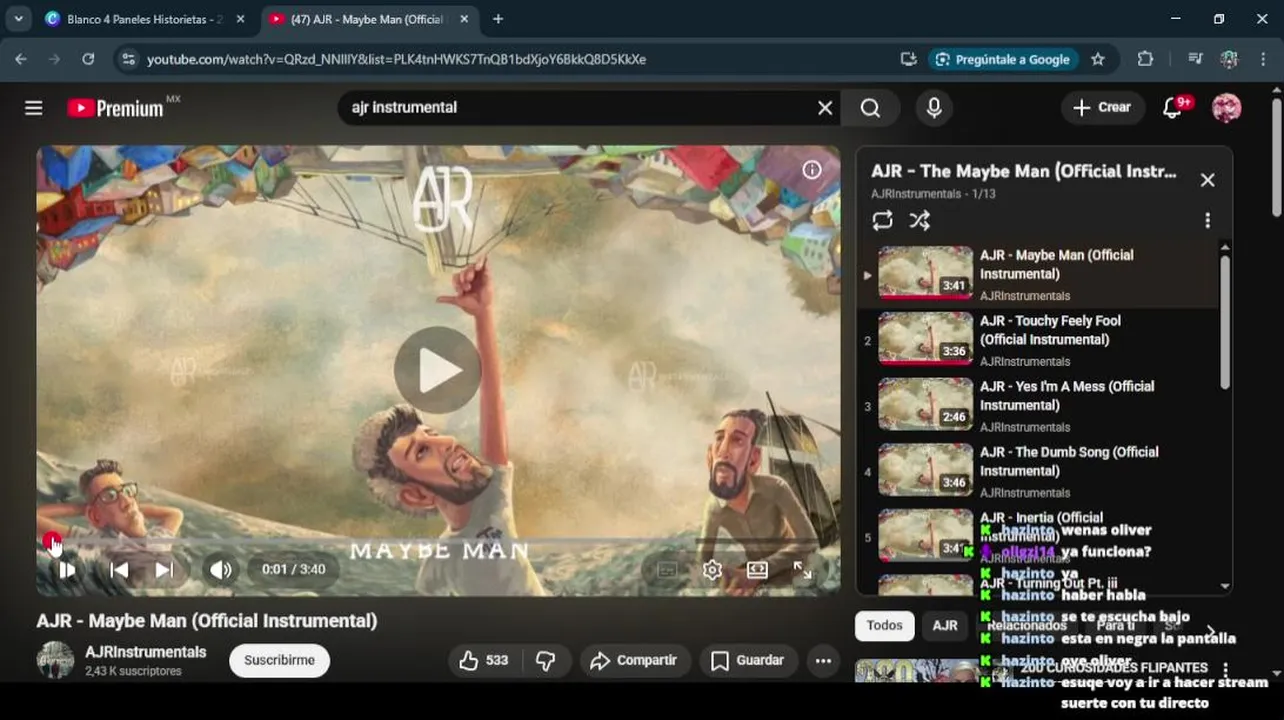The image size is (1284, 720).
Task: Save video with Guardar
Action: (x=747, y=661)
